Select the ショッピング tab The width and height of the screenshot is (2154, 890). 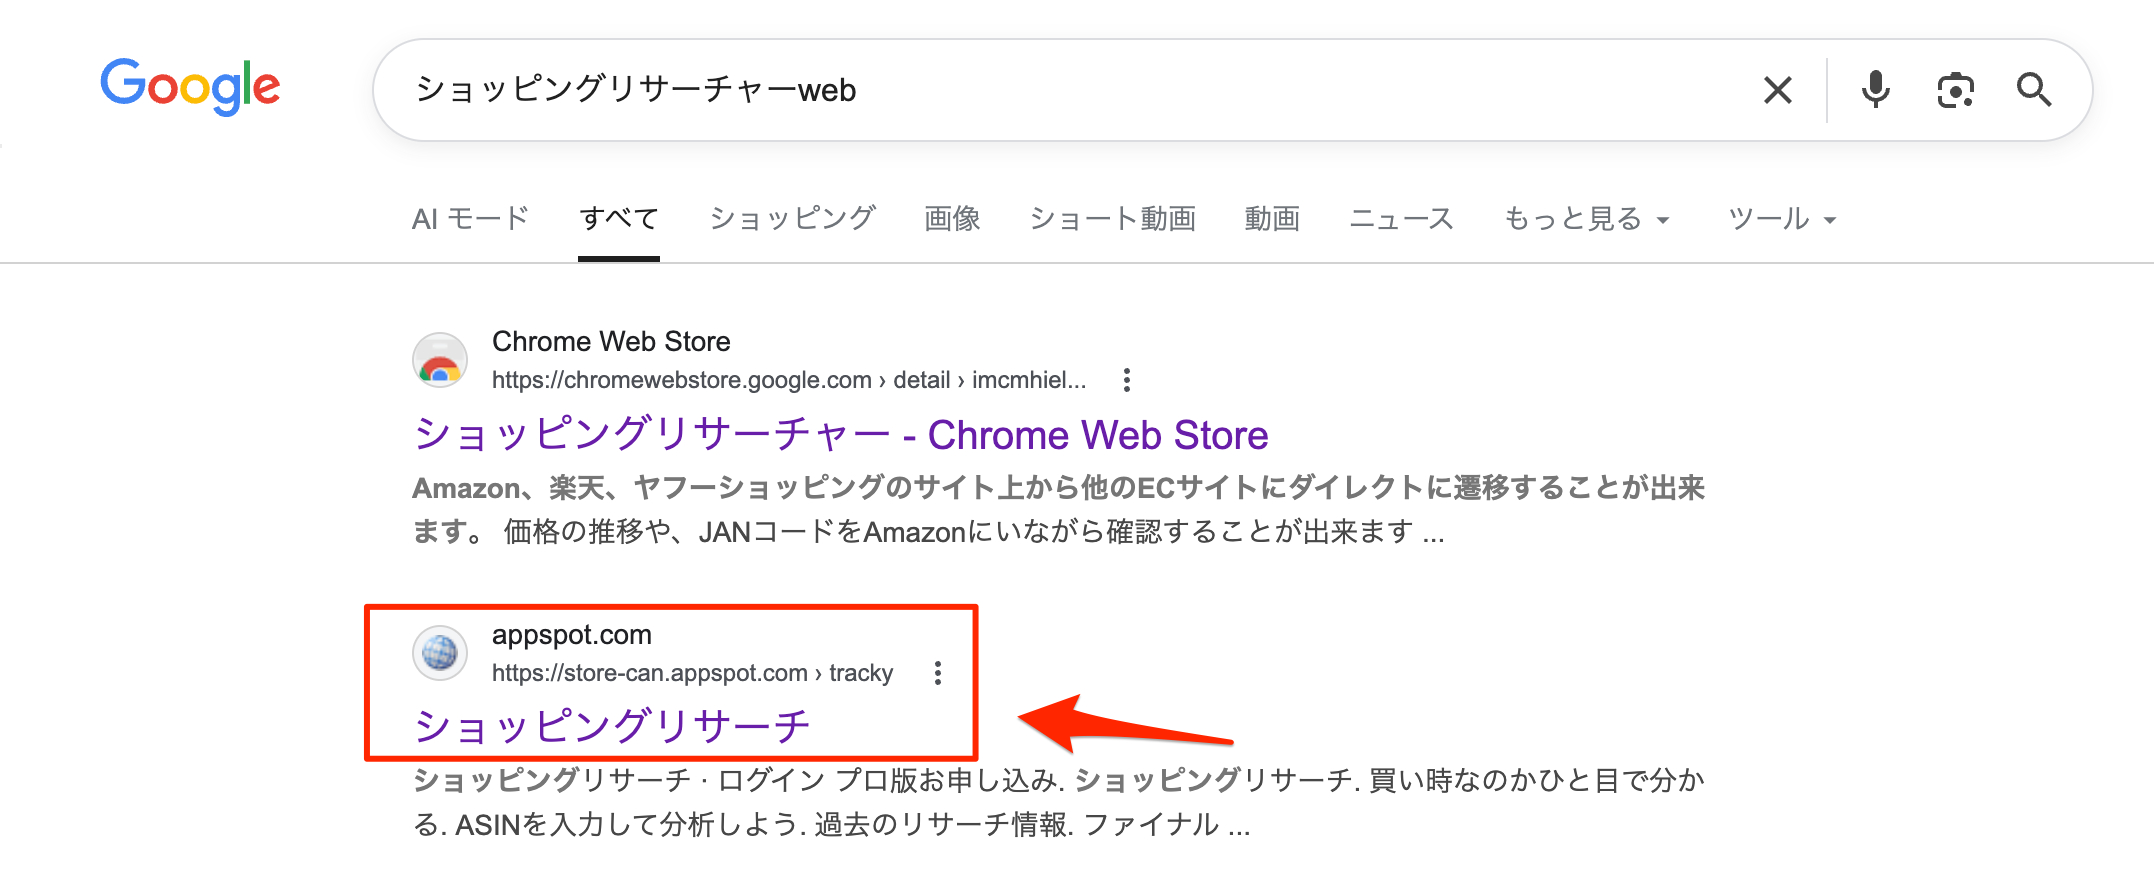(x=792, y=219)
